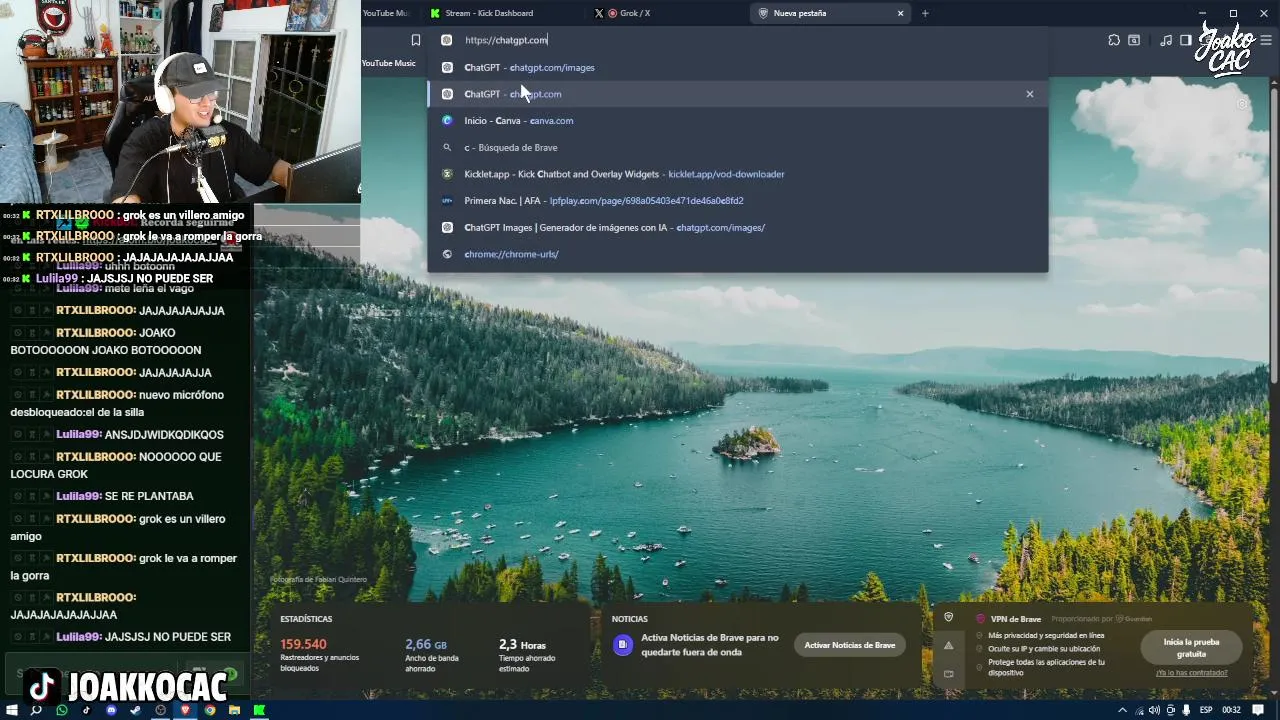
Task: Toggle the Brave sidebar panel icon
Action: click(x=1185, y=40)
